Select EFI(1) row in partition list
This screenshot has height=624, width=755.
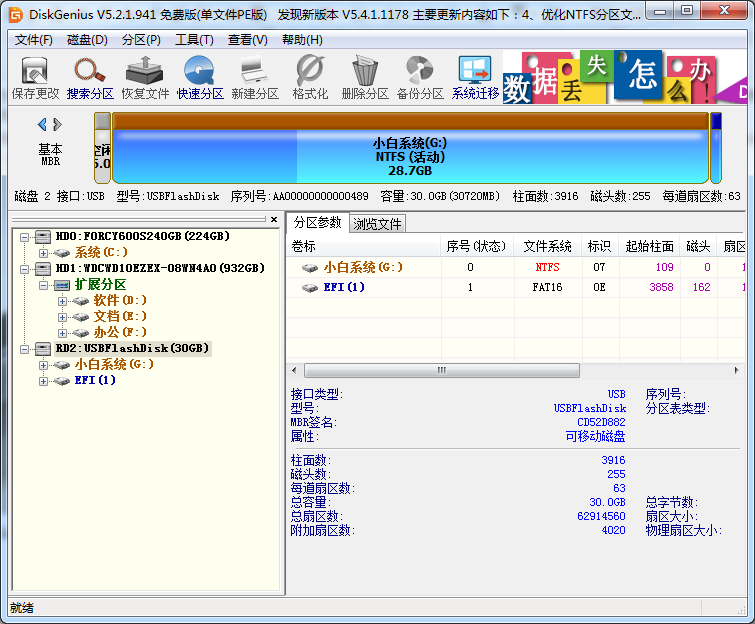pos(343,288)
